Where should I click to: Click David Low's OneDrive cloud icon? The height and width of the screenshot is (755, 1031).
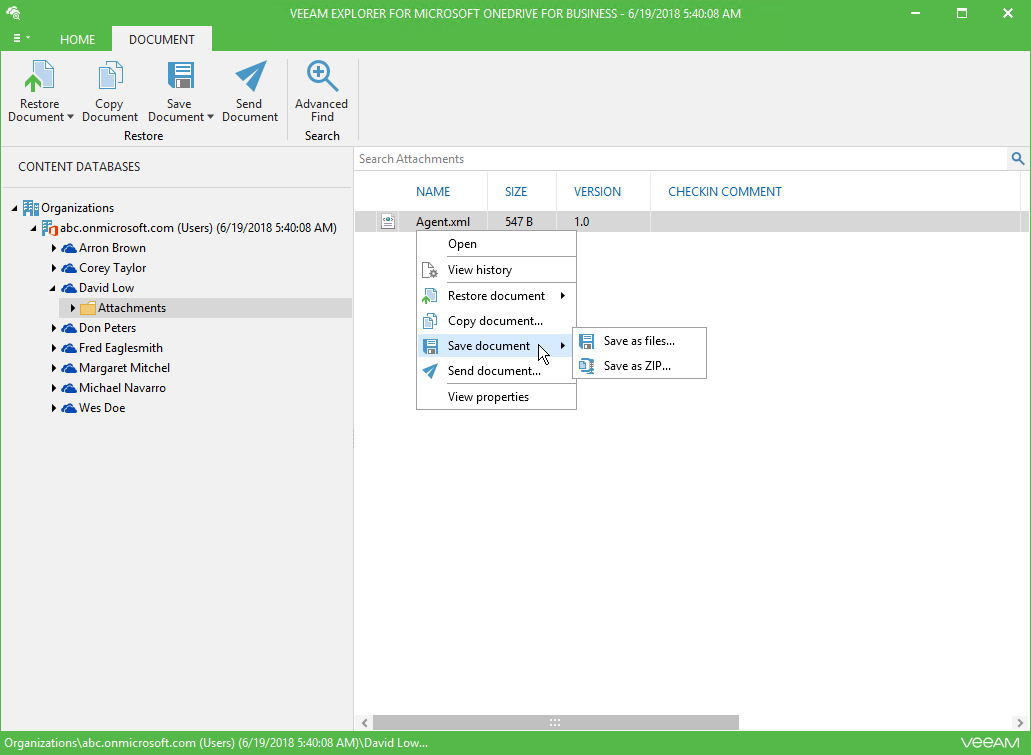coord(68,288)
